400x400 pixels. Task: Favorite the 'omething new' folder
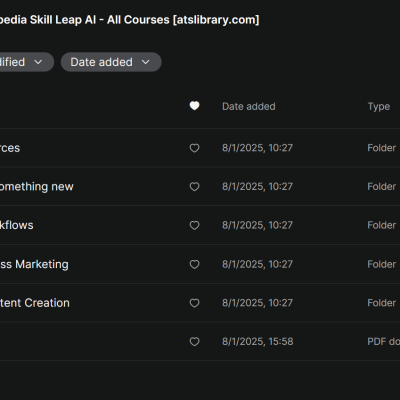pyautogui.click(x=194, y=187)
